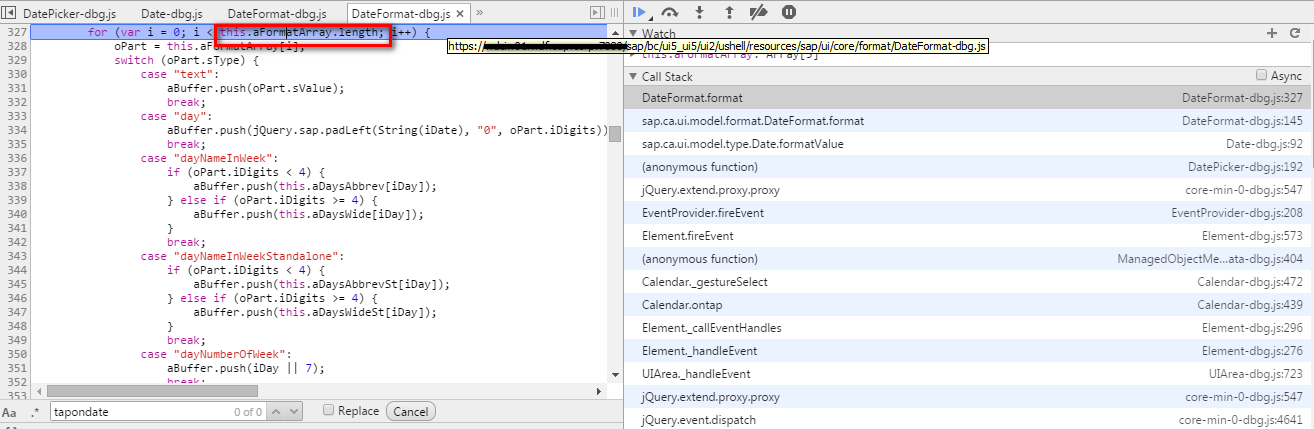Select the Calendar._gestureSelect frame
The image size is (1314, 429).
click(x=968, y=281)
